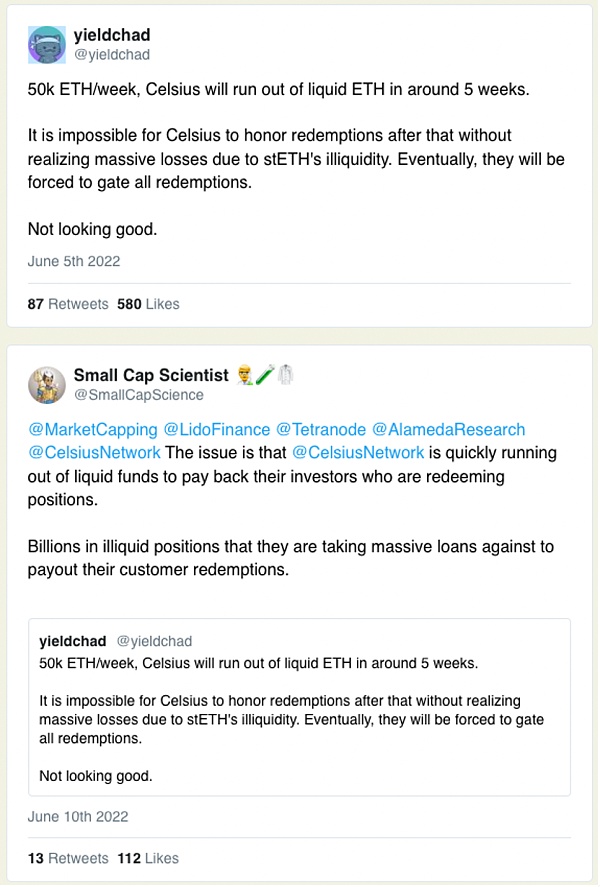Click the green test tube emoji
The width and height of the screenshot is (600, 887).
click(265, 374)
